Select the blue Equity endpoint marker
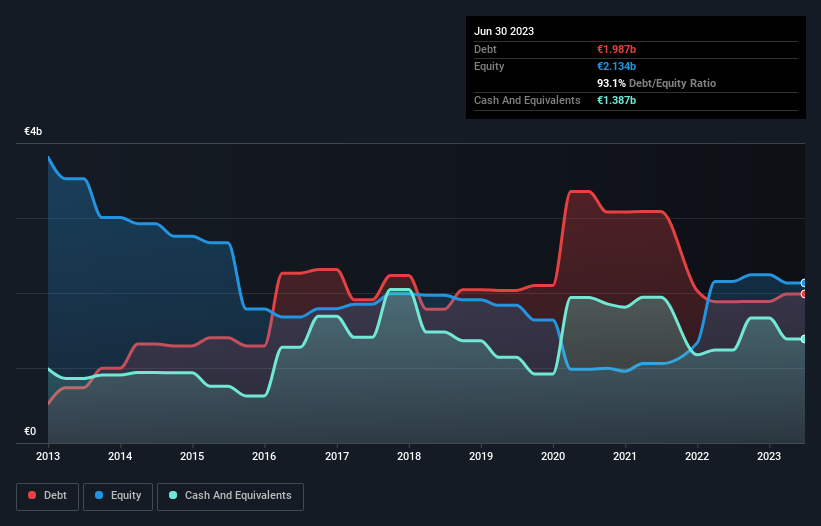The image size is (821, 526). click(804, 283)
